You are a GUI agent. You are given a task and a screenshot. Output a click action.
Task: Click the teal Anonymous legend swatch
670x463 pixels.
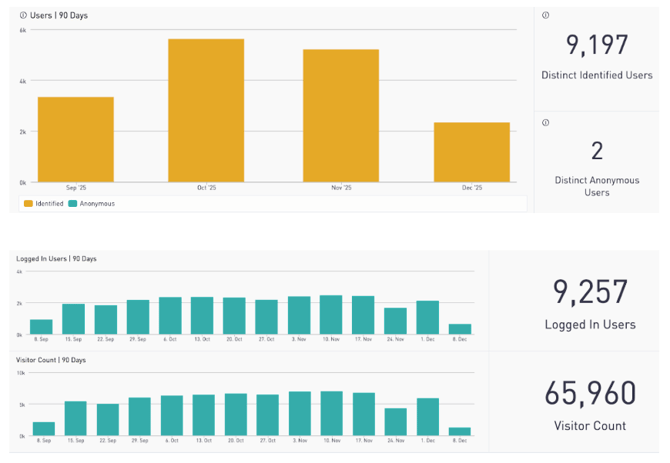[x=73, y=204]
